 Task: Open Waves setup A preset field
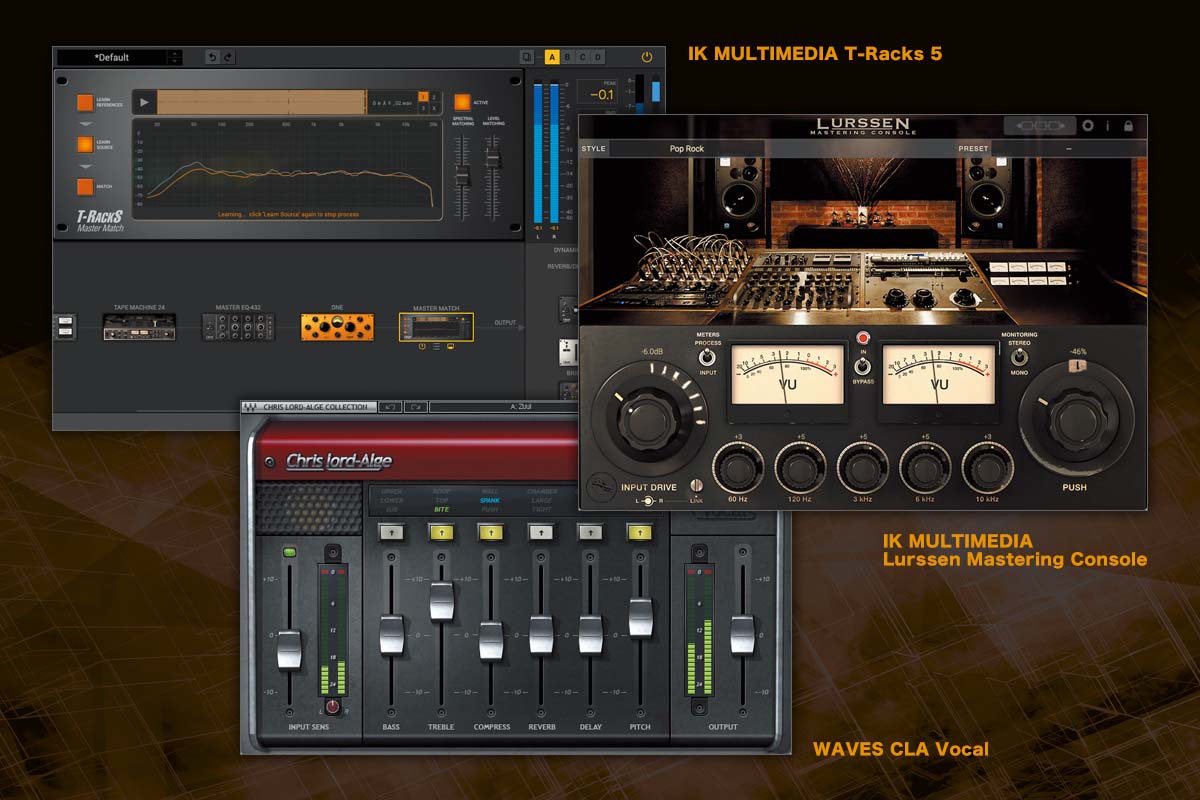[503, 407]
